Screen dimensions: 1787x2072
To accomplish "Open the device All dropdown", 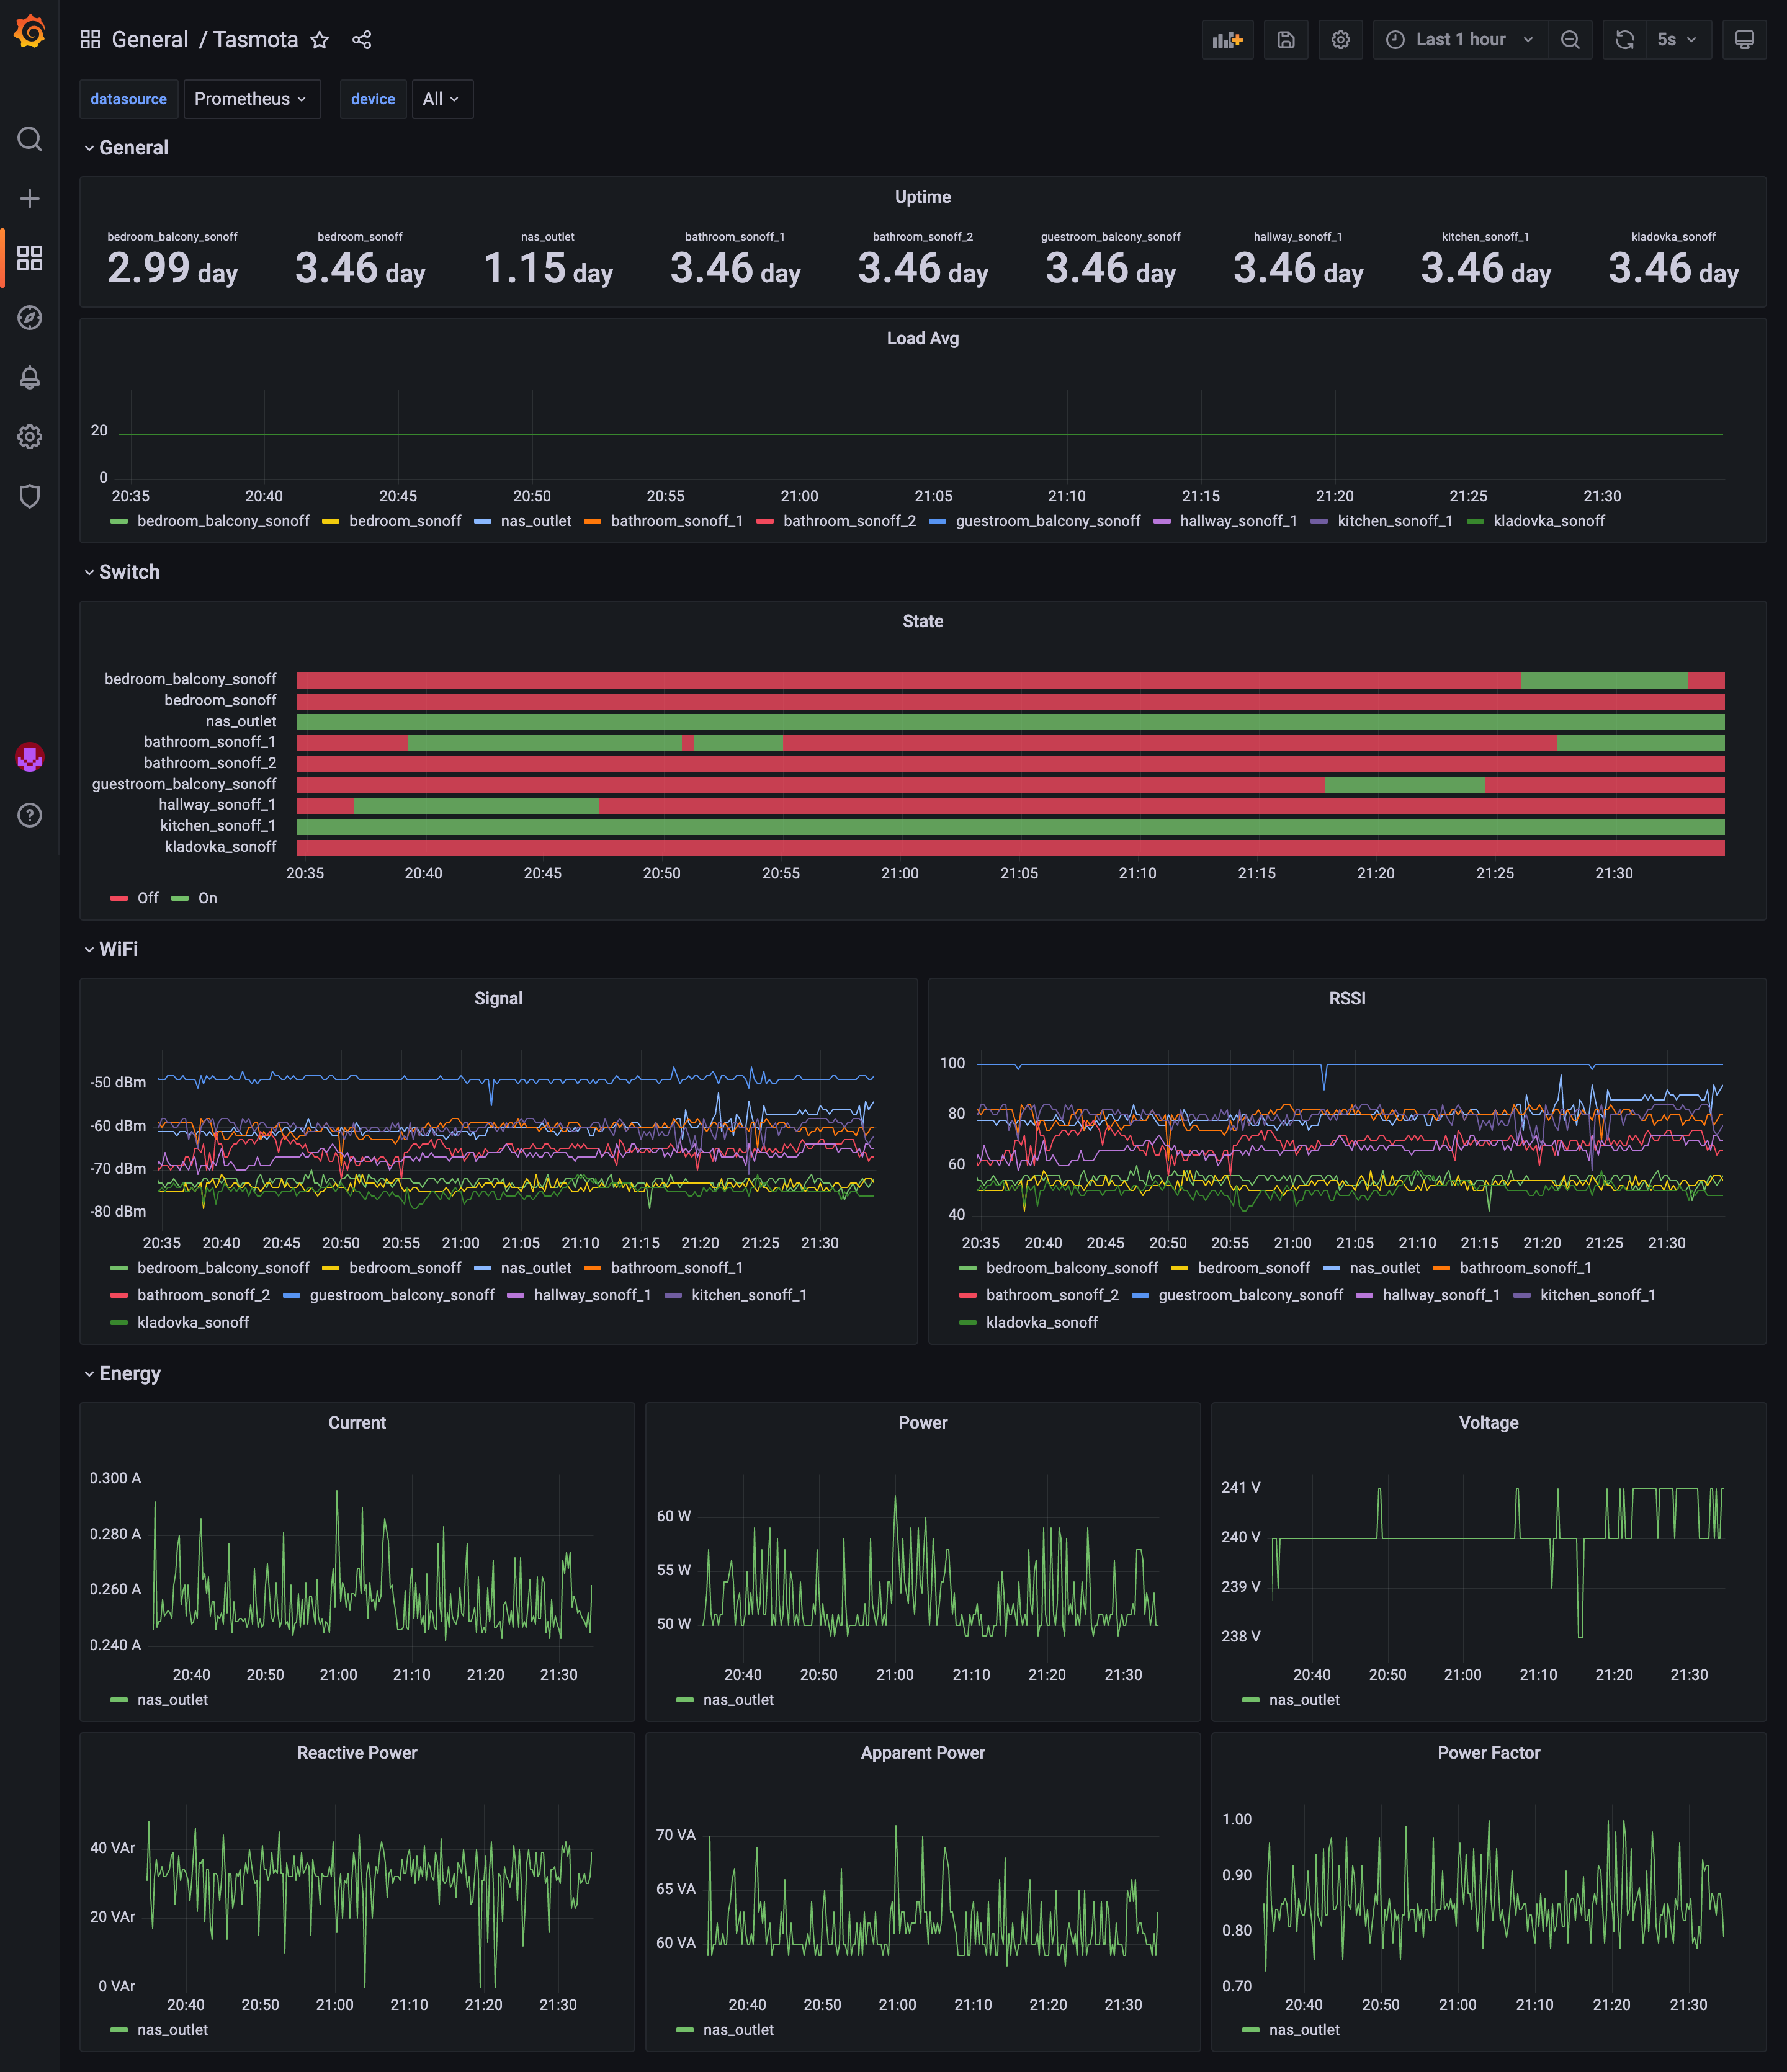I will 441,99.
